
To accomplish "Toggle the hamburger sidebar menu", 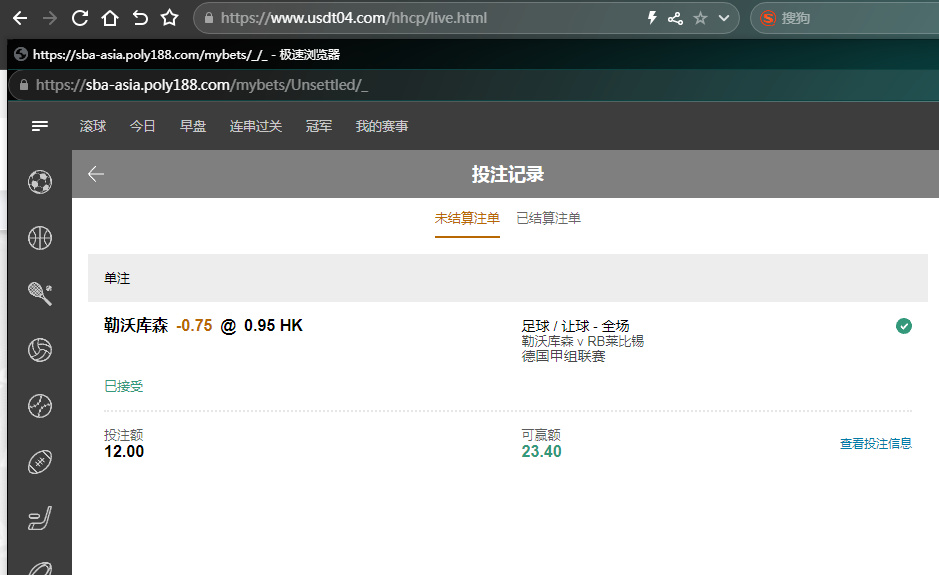I will [x=40, y=126].
